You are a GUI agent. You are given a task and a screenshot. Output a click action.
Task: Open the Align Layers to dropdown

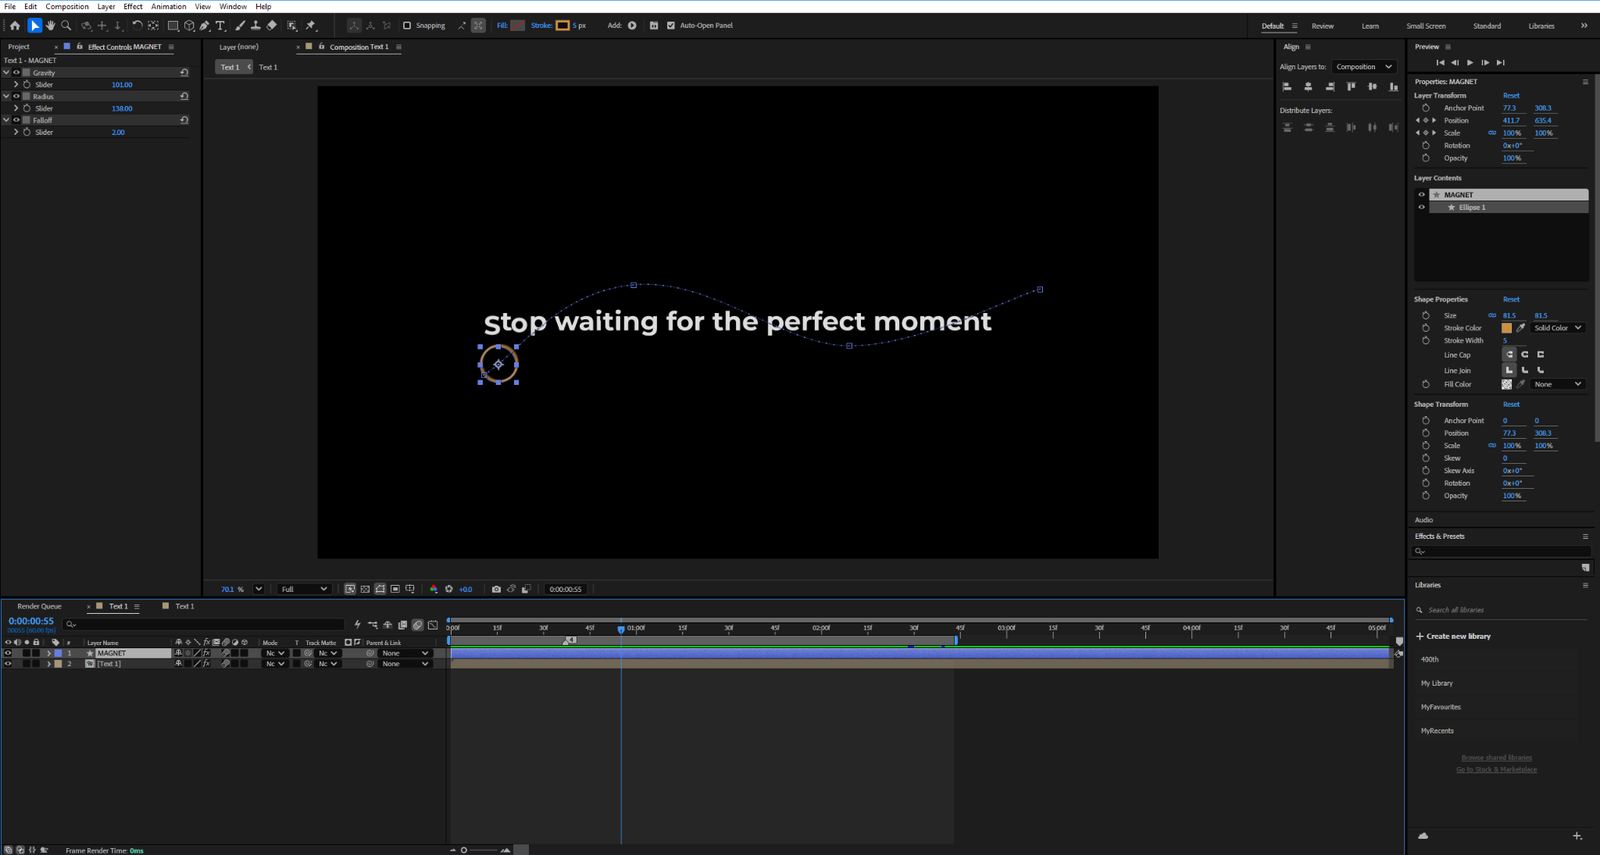click(1364, 67)
